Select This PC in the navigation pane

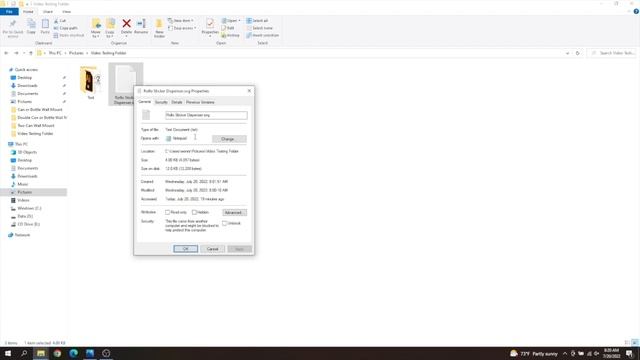pos(21,144)
